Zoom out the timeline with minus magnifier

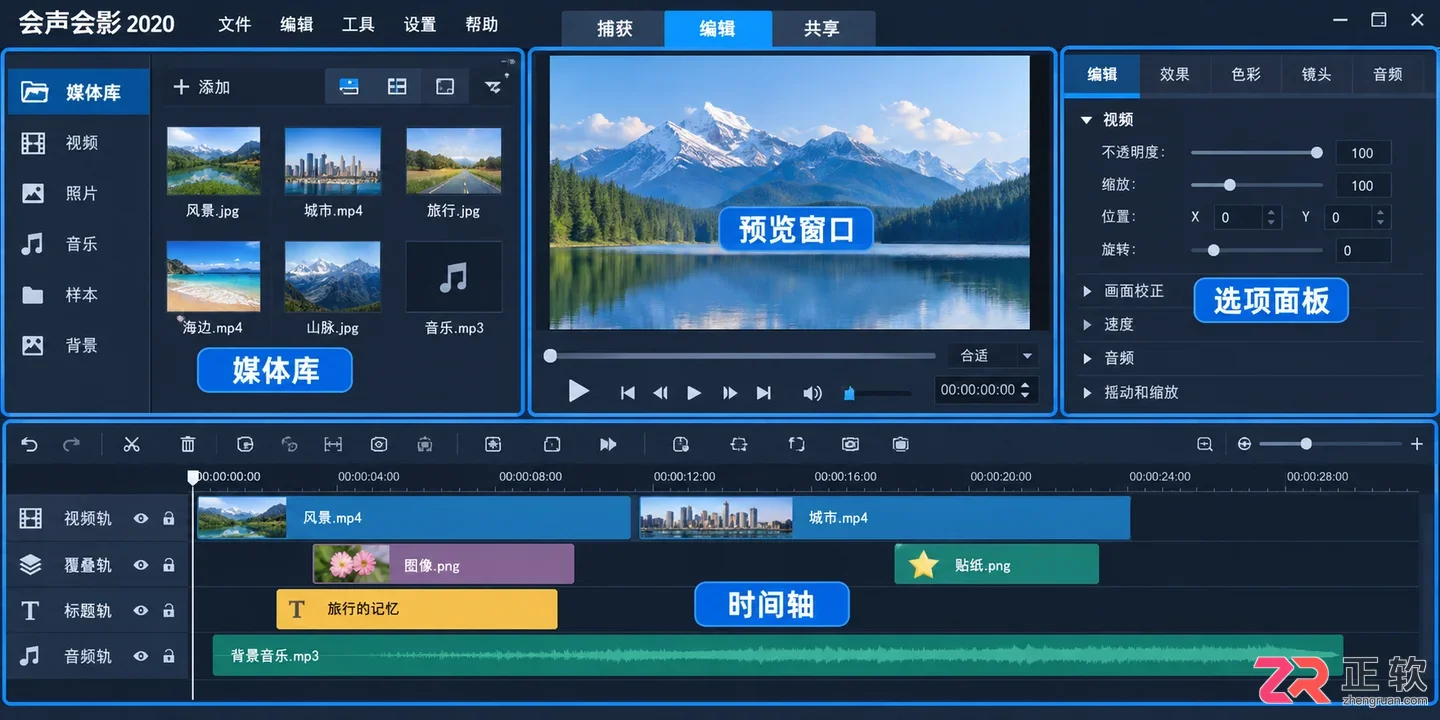click(x=1205, y=444)
